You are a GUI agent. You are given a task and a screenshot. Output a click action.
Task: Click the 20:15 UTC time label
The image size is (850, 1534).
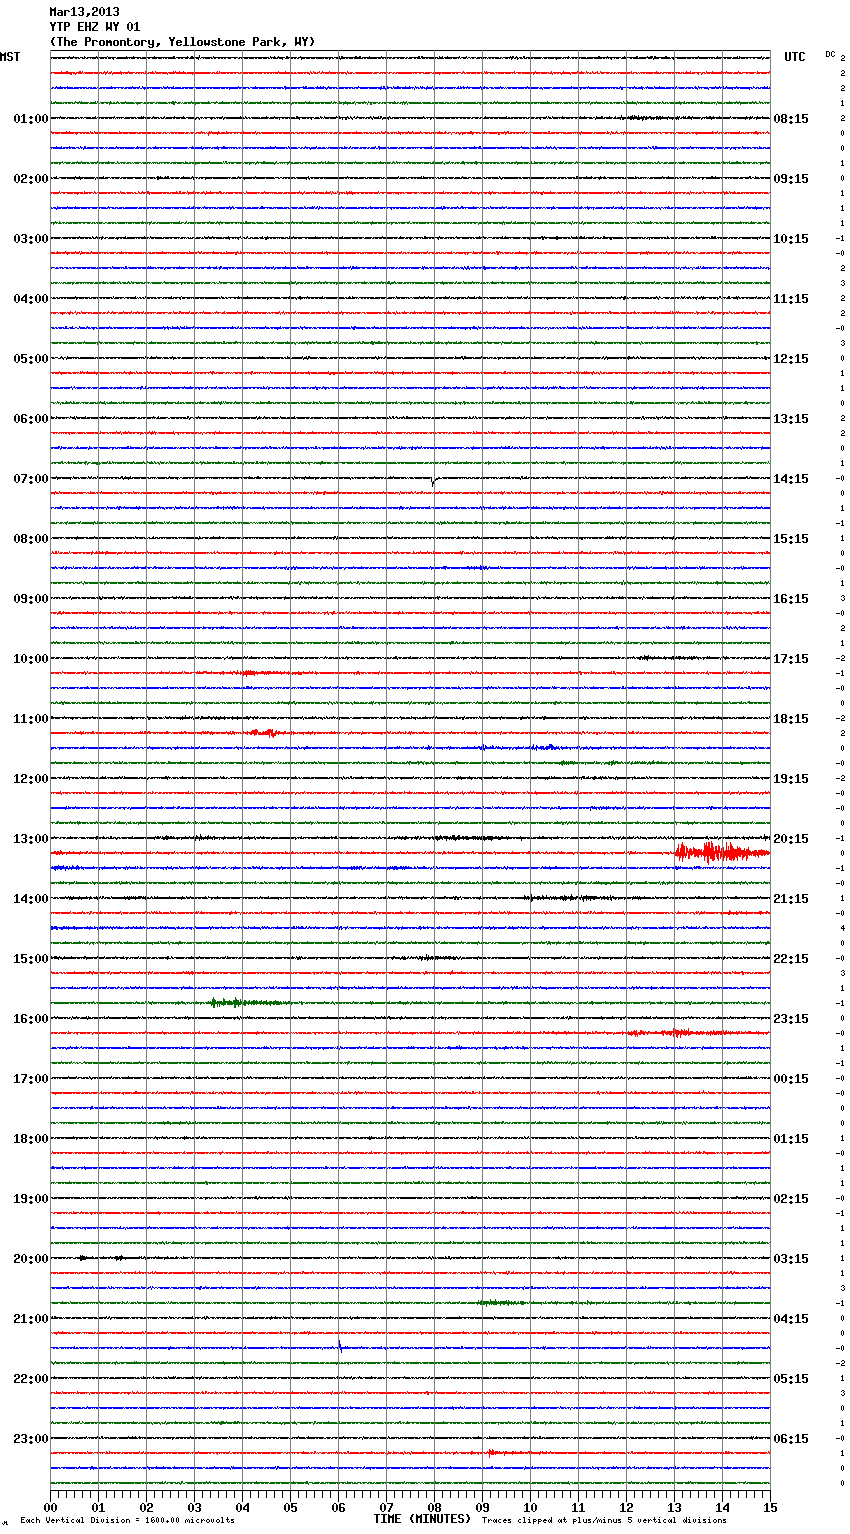pyautogui.click(x=791, y=839)
